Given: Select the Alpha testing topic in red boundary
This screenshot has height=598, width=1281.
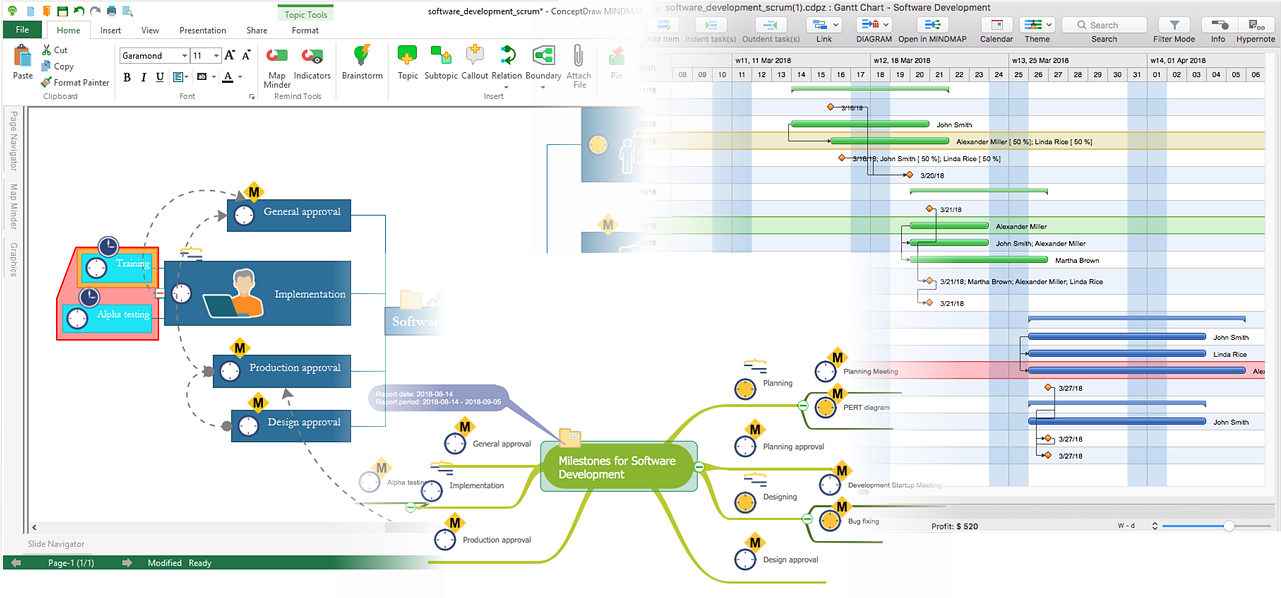Looking at the screenshot, I should [x=108, y=316].
